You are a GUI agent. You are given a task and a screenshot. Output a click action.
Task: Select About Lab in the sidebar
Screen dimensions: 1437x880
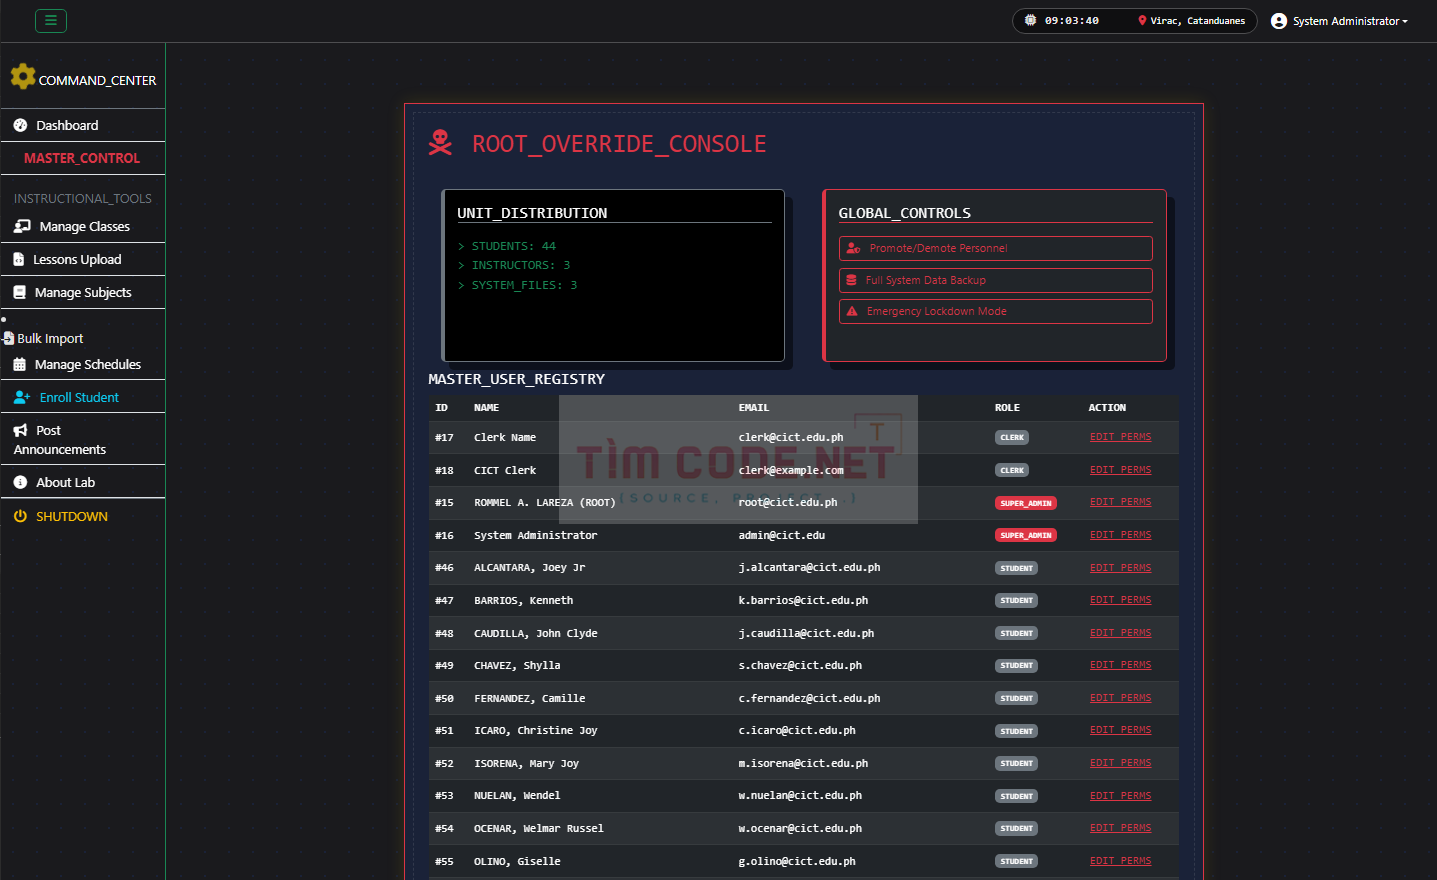[83, 483]
